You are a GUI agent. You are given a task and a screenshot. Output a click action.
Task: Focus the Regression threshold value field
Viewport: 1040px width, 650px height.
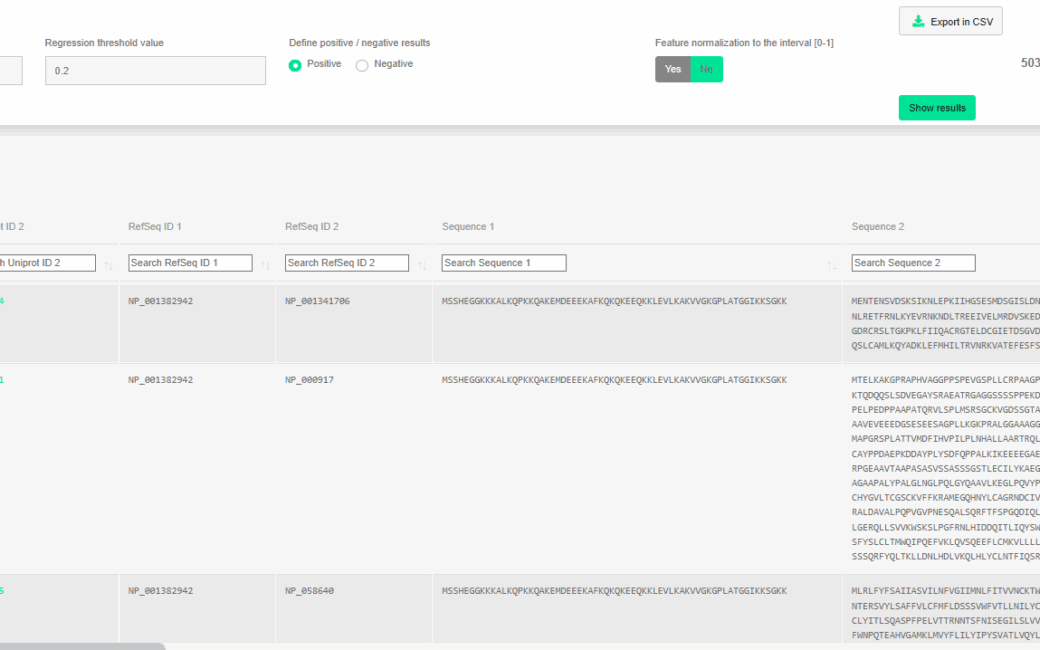tap(155, 71)
